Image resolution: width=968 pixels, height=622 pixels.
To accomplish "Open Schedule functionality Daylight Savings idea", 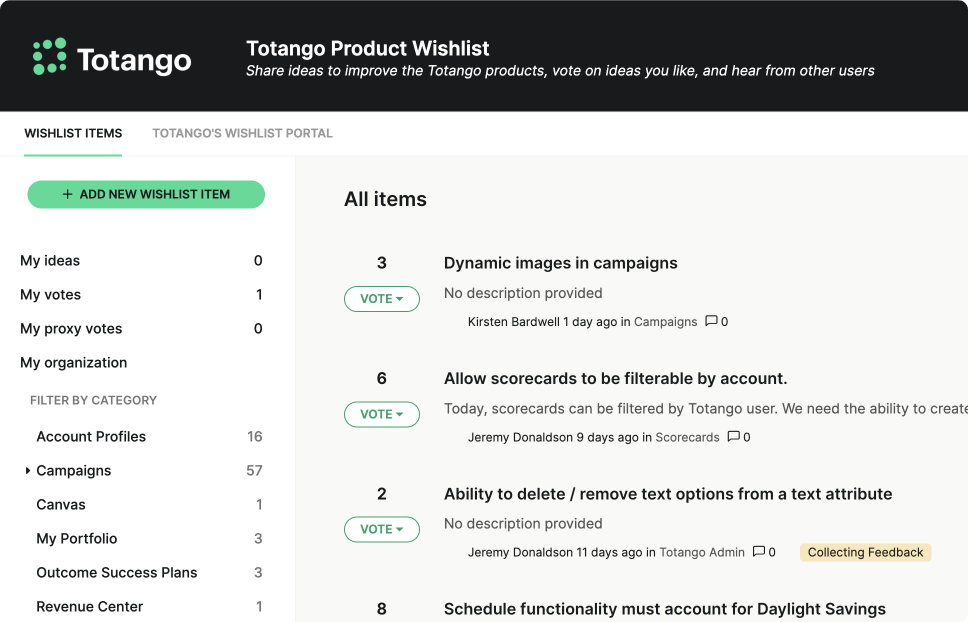I will coord(664,609).
